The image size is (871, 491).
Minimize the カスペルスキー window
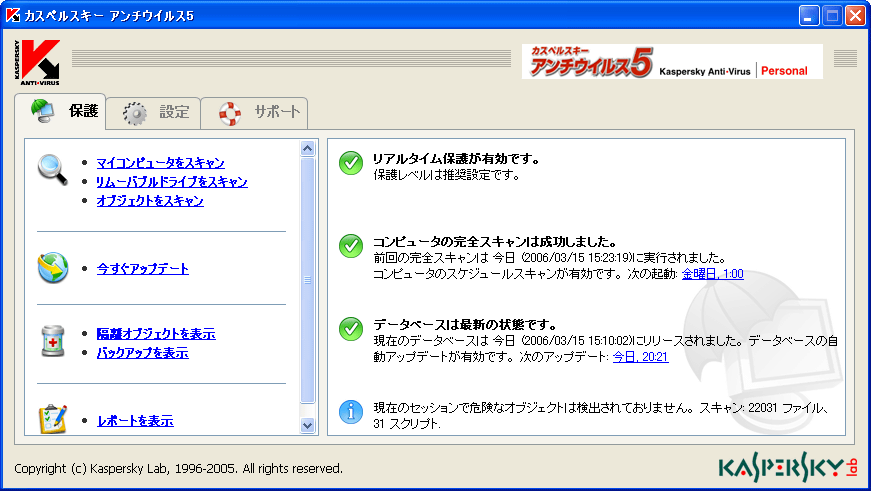coord(809,16)
